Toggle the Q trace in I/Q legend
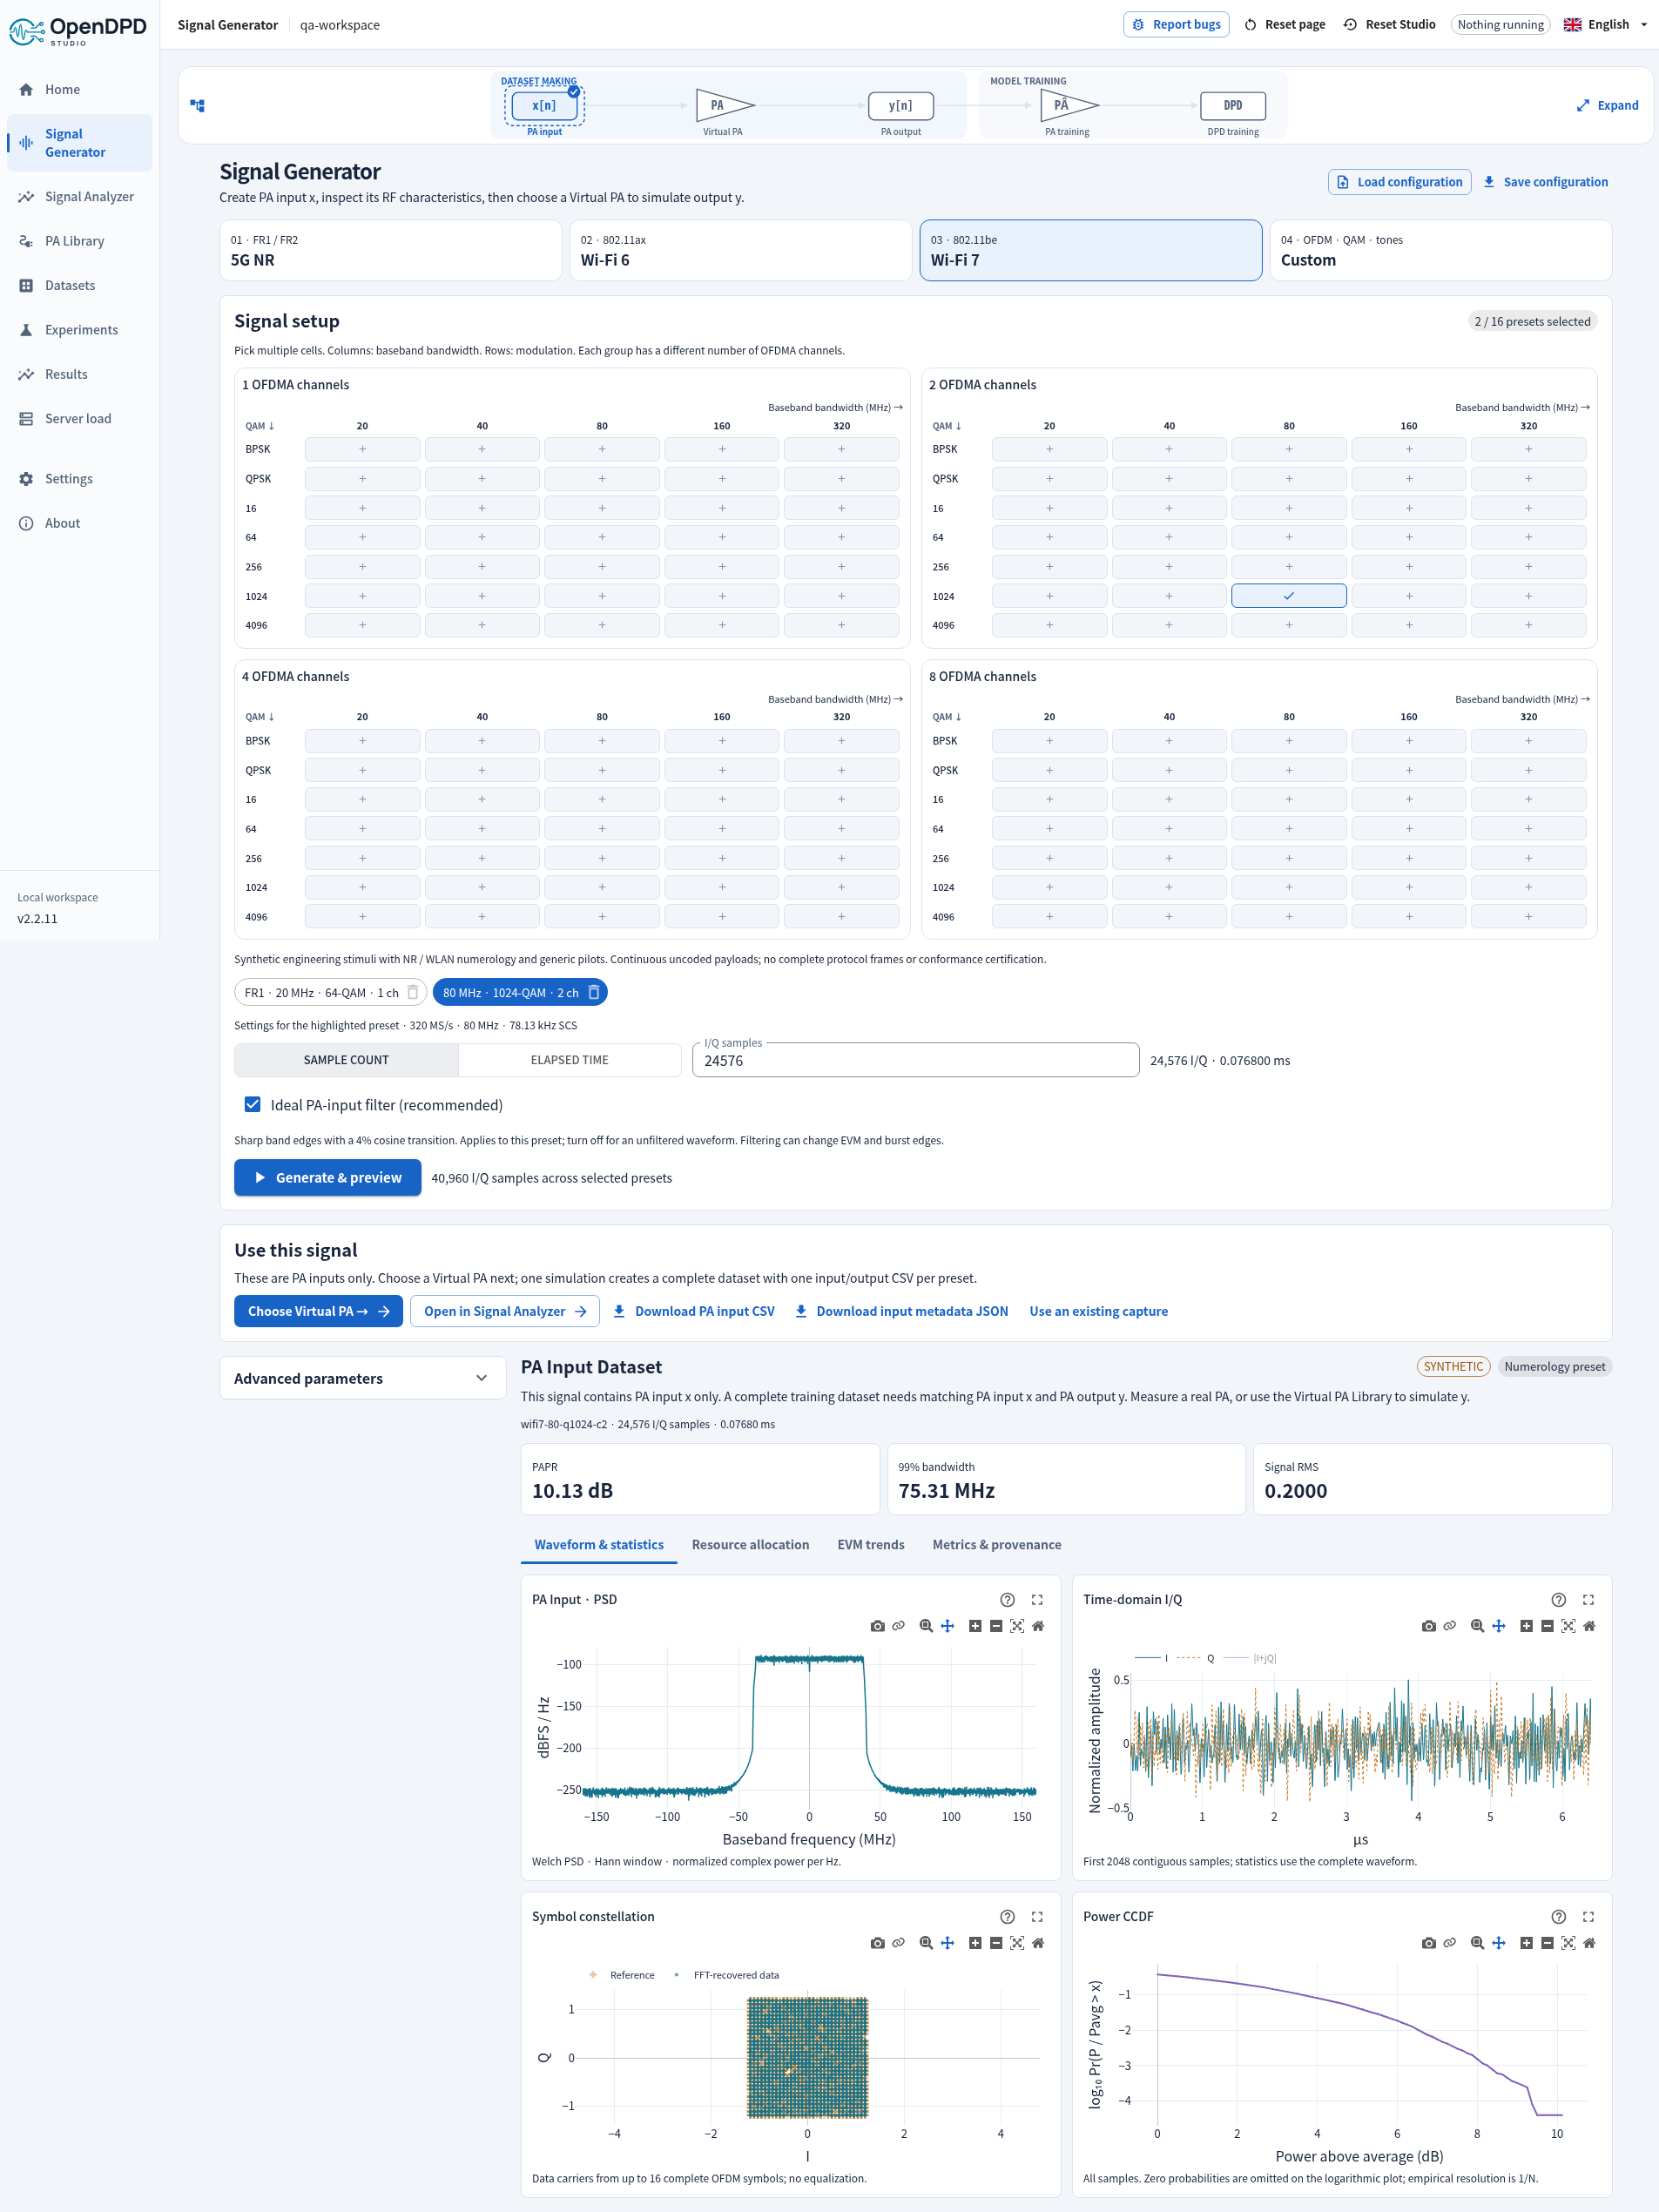This screenshot has height=2212, width=1659. tap(1196, 1658)
